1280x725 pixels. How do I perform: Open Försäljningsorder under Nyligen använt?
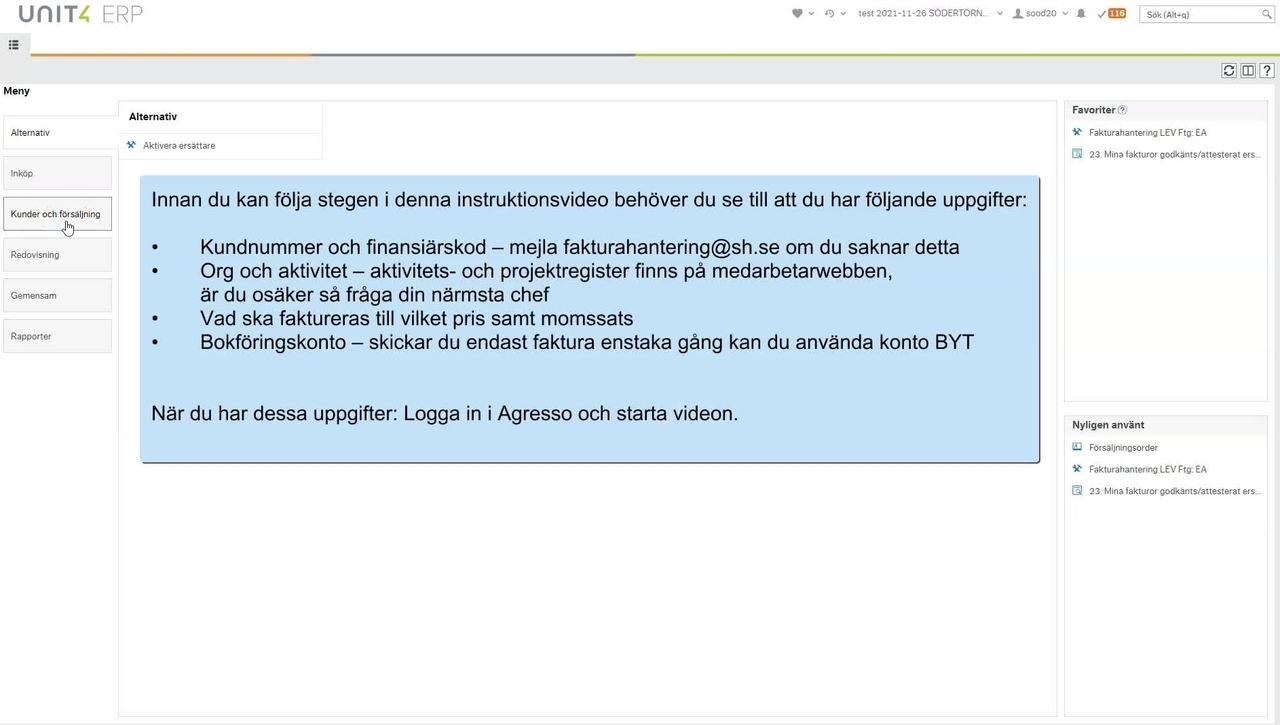pos(1122,448)
